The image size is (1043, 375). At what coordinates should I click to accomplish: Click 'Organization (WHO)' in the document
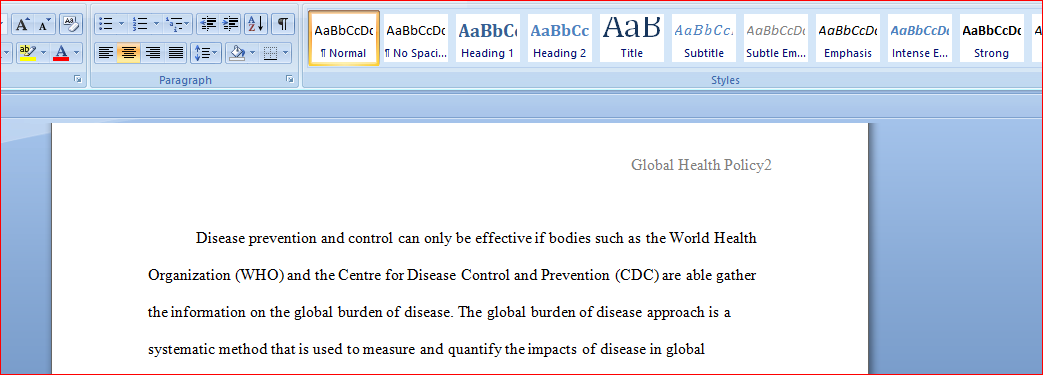tap(216, 275)
